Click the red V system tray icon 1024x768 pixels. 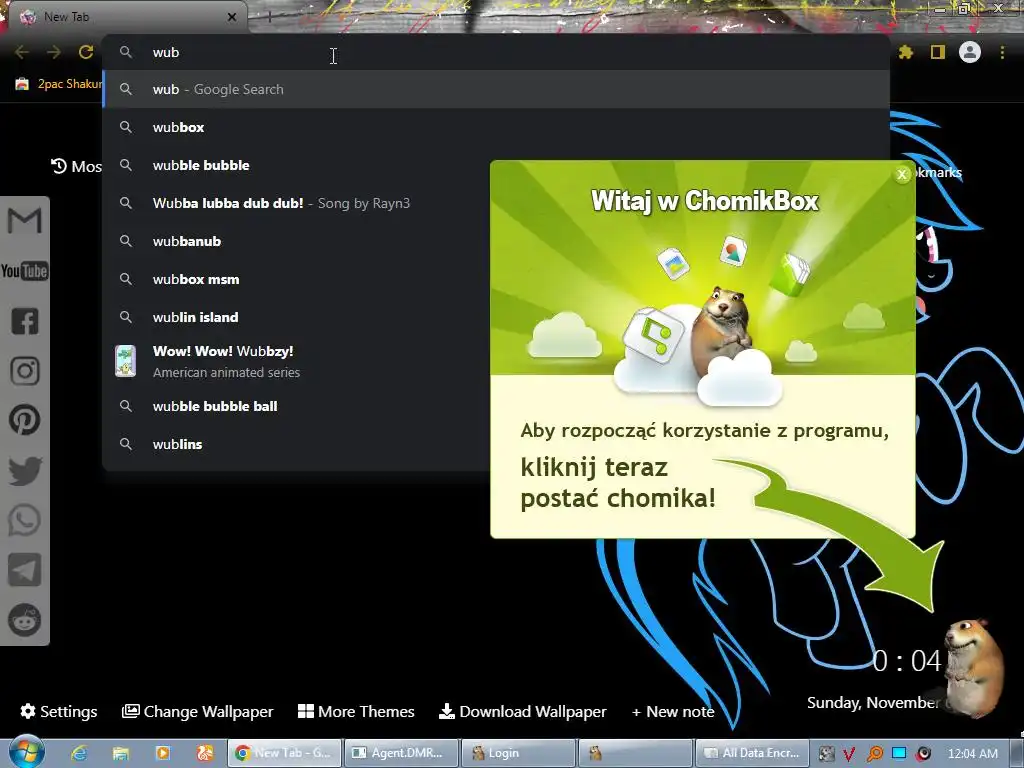pyautogui.click(x=849, y=754)
